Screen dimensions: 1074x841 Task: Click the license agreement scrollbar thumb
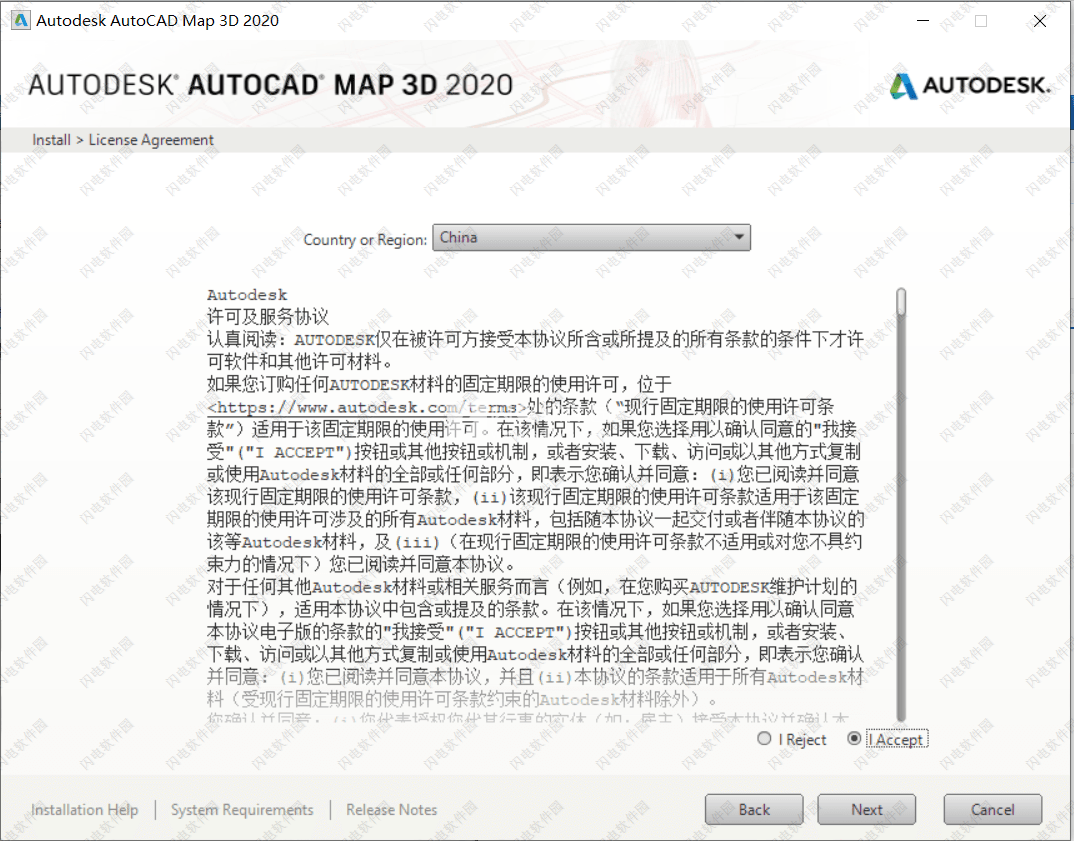point(901,302)
